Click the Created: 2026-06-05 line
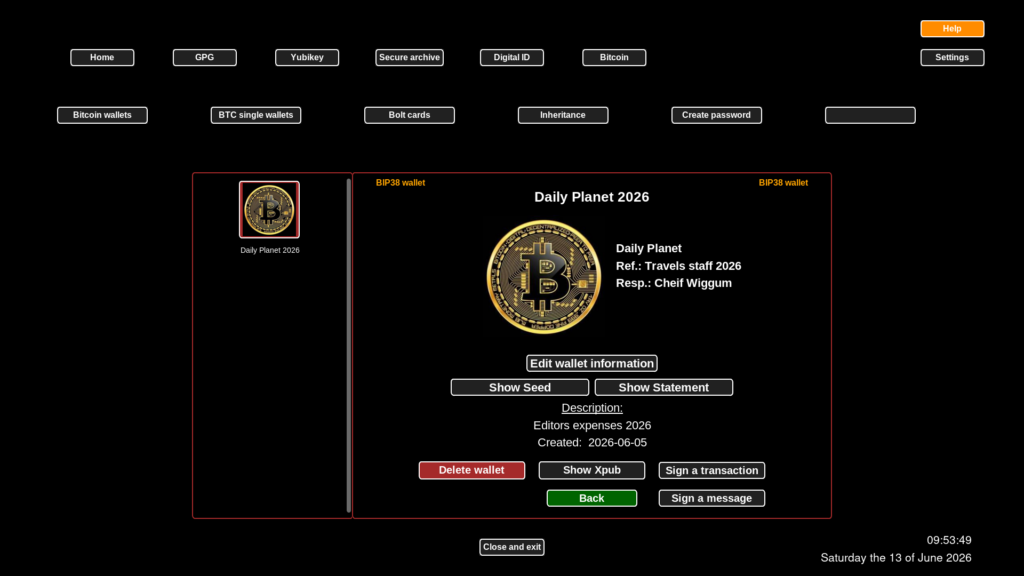 (x=592, y=443)
